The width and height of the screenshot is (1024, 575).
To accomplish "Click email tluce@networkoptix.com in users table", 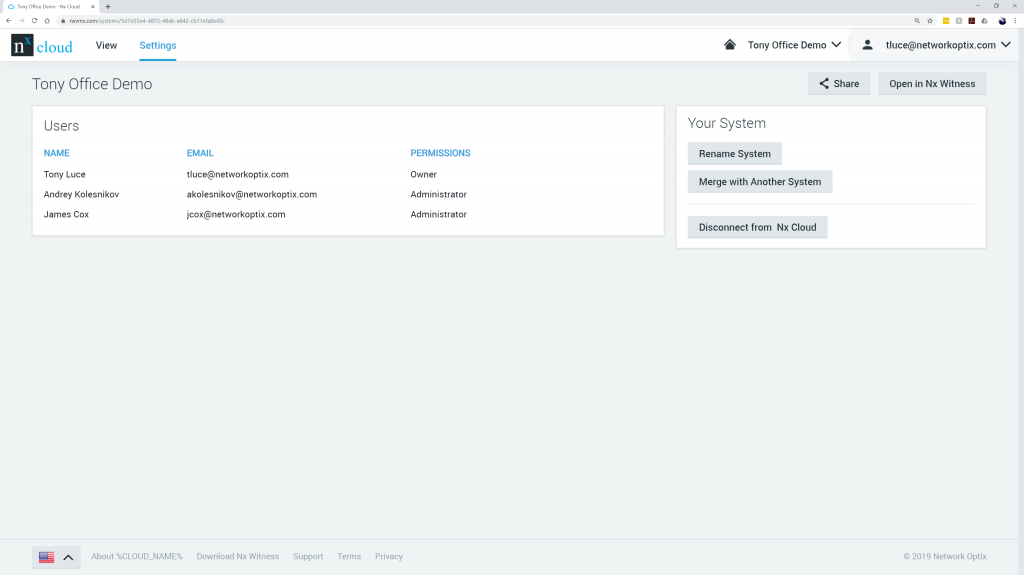I will click(x=238, y=174).
